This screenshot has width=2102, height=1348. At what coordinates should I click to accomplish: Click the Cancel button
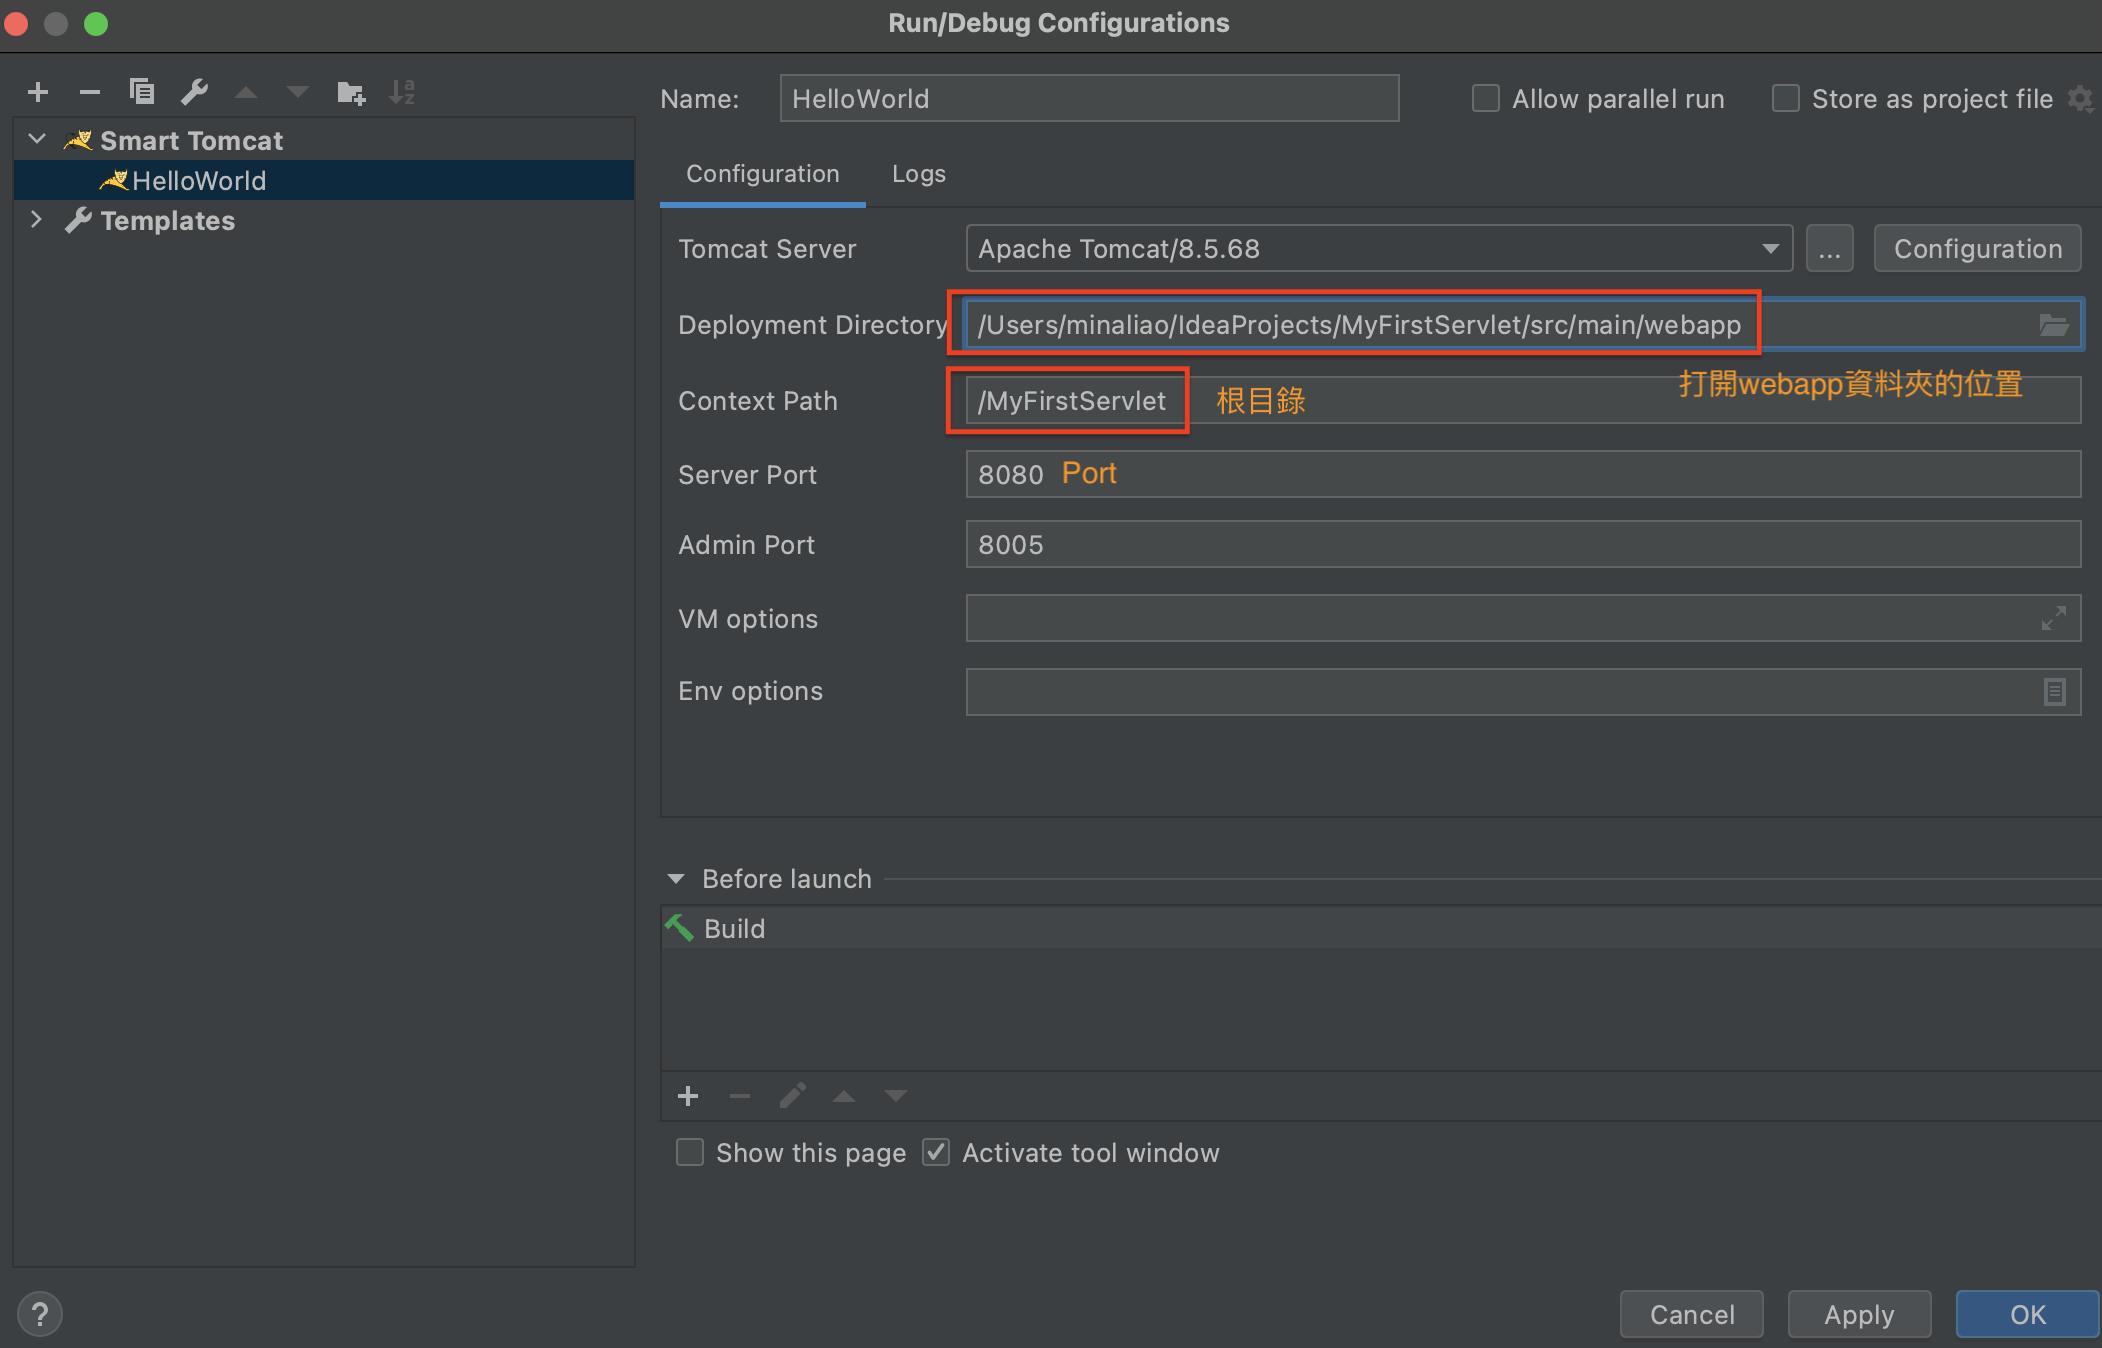[x=1692, y=1314]
